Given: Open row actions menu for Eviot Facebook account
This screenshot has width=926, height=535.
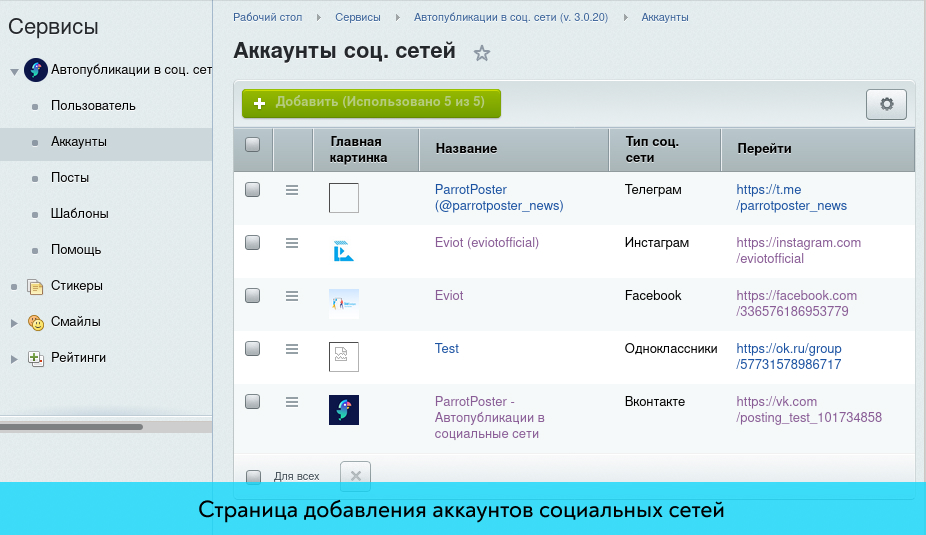Looking at the screenshot, I should pos(292,295).
